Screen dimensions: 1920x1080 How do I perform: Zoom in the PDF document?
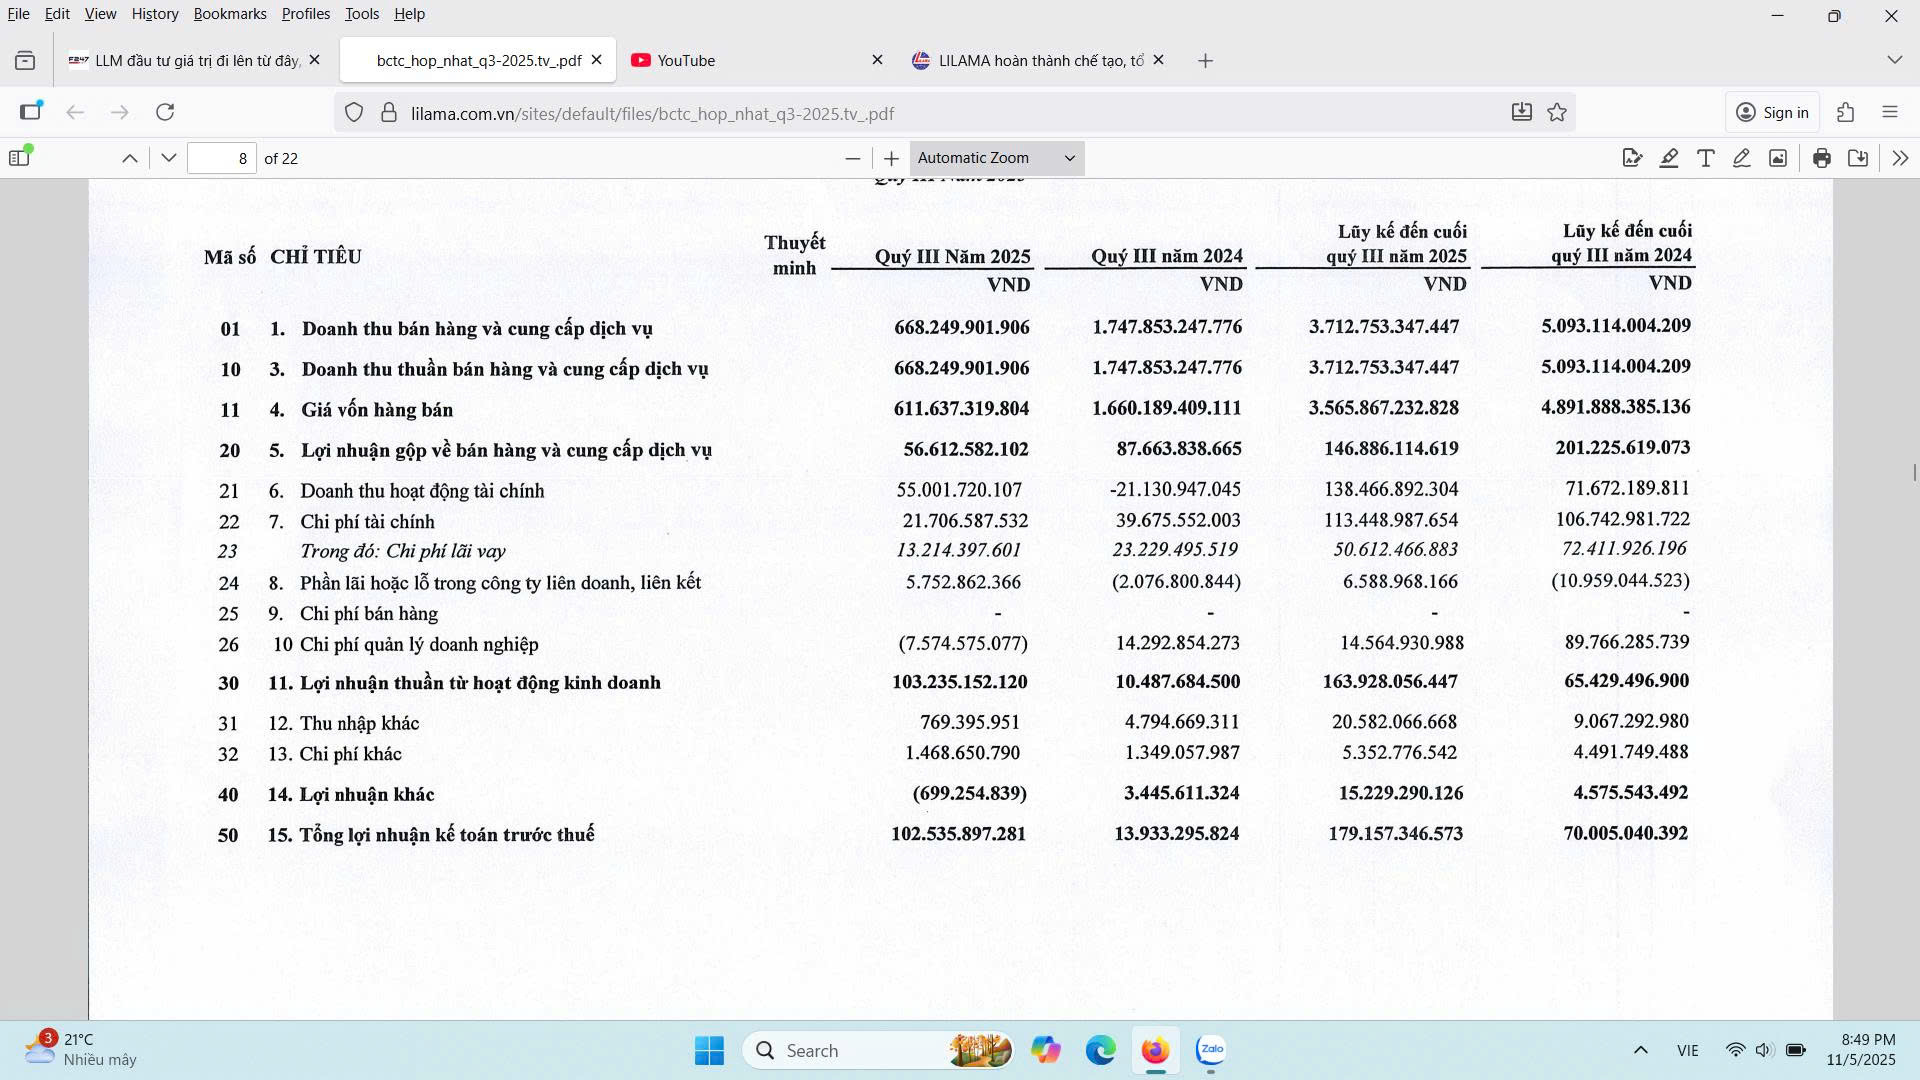click(x=891, y=158)
